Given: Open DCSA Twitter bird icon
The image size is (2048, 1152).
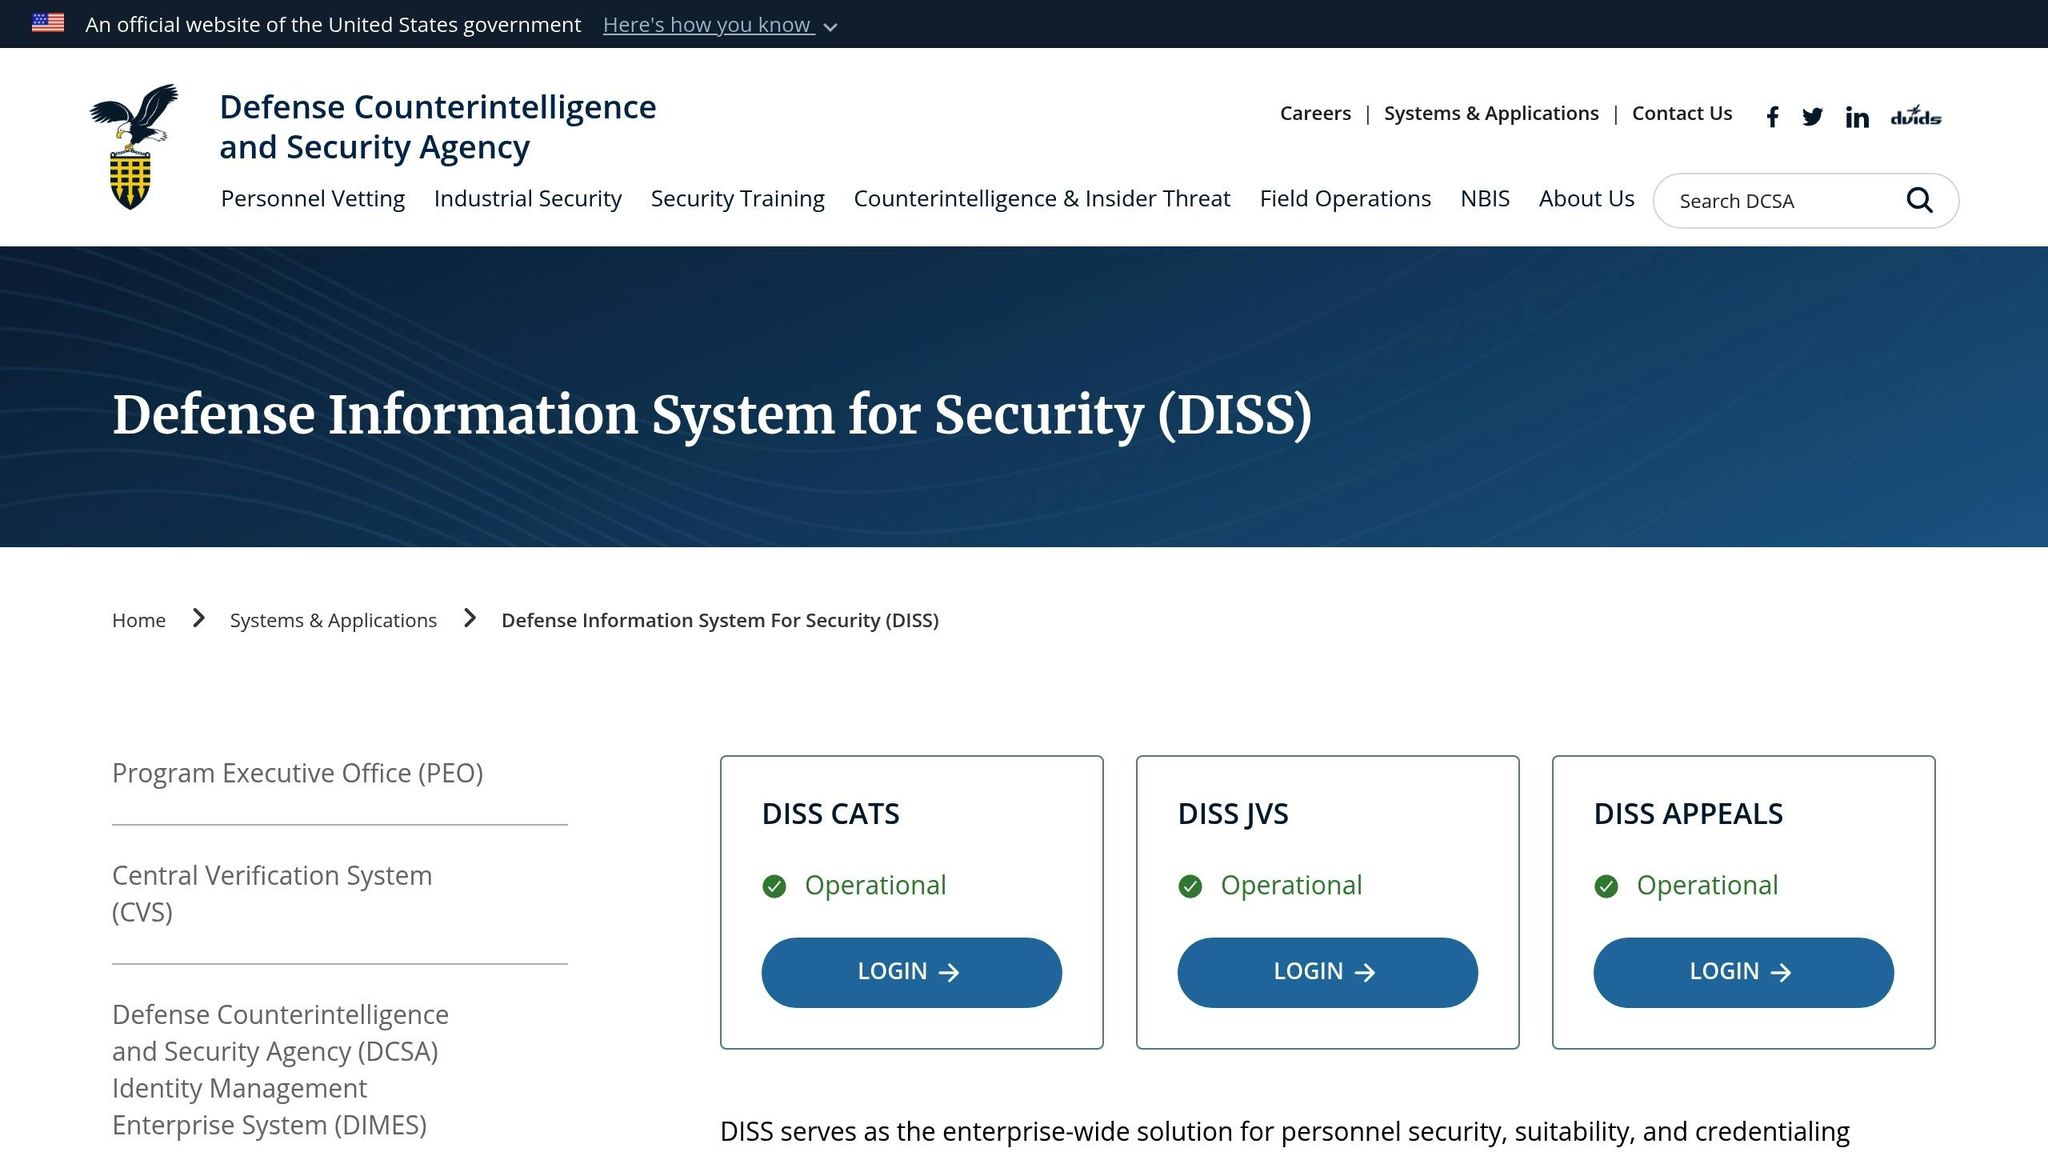Looking at the screenshot, I should point(1812,117).
